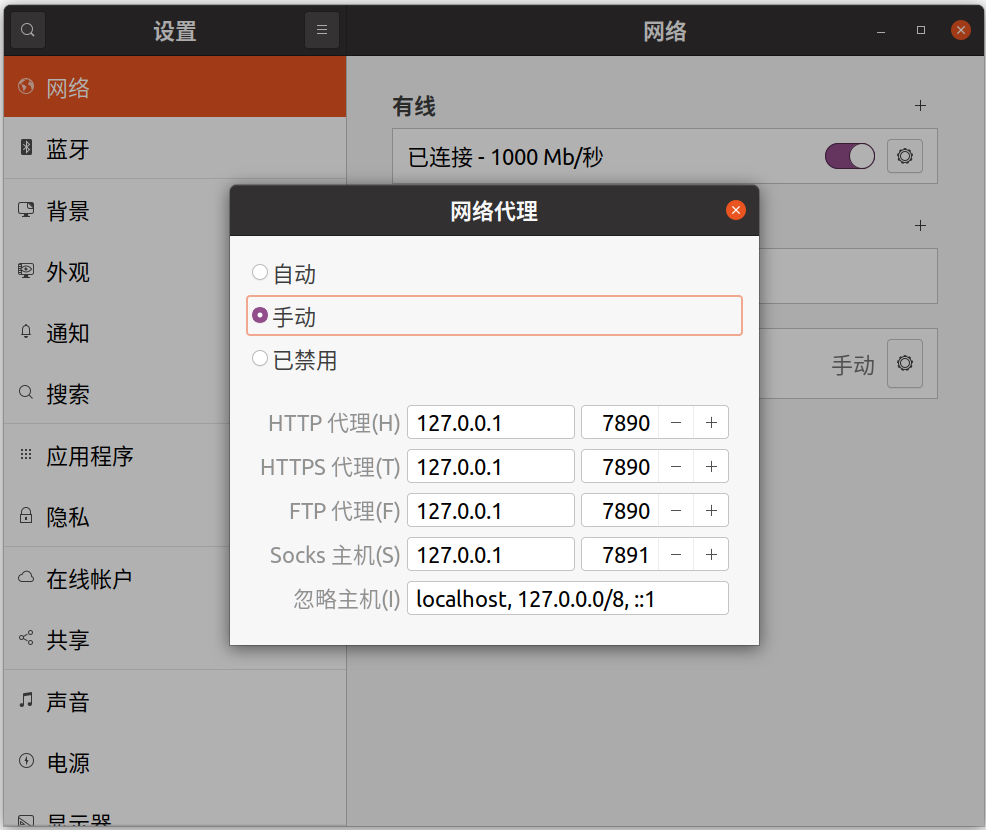Decrease the FTP proxy port number

676,511
